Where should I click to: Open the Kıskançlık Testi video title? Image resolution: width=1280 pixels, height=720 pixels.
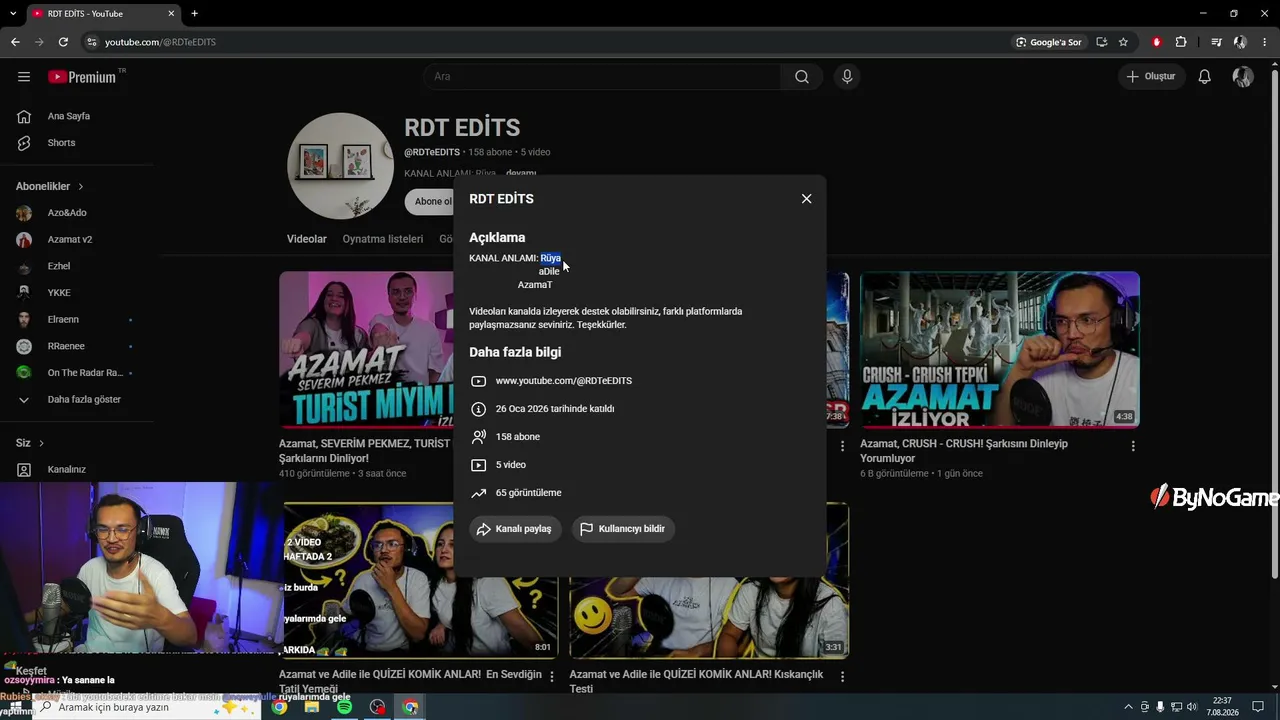697,681
